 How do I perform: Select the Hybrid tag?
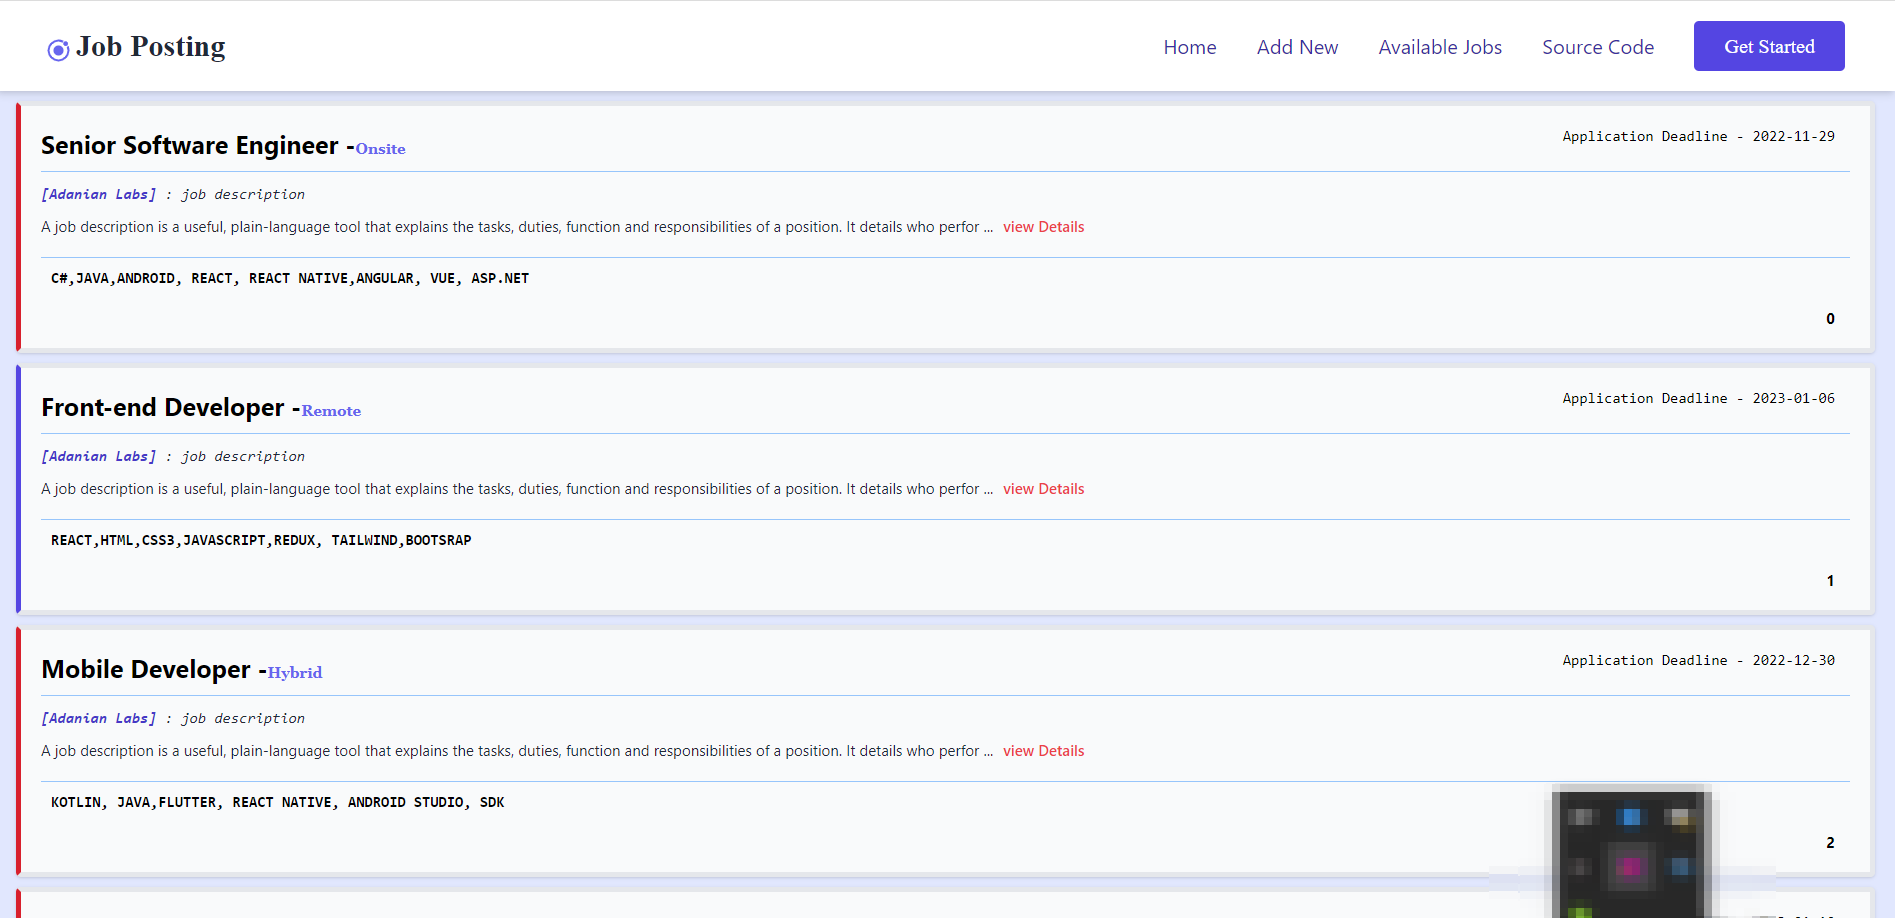pyautogui.click(x=294, y=673)
